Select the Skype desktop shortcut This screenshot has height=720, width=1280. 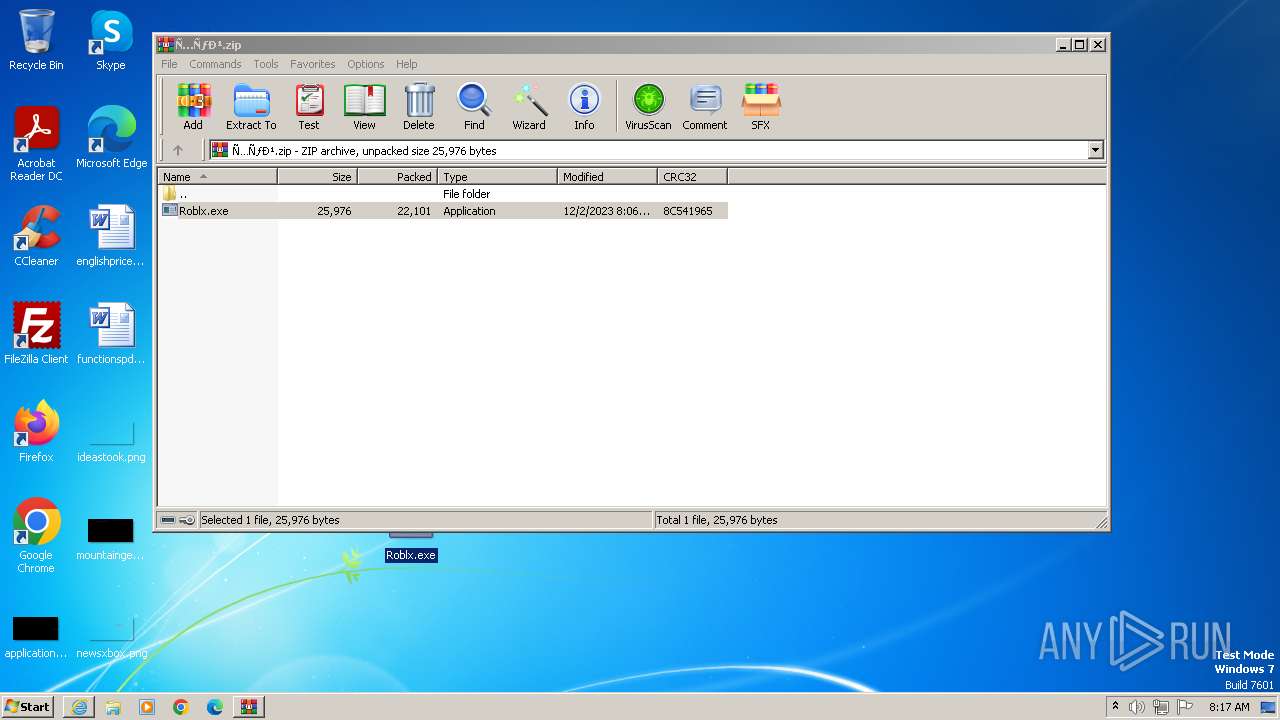(111, 40)
